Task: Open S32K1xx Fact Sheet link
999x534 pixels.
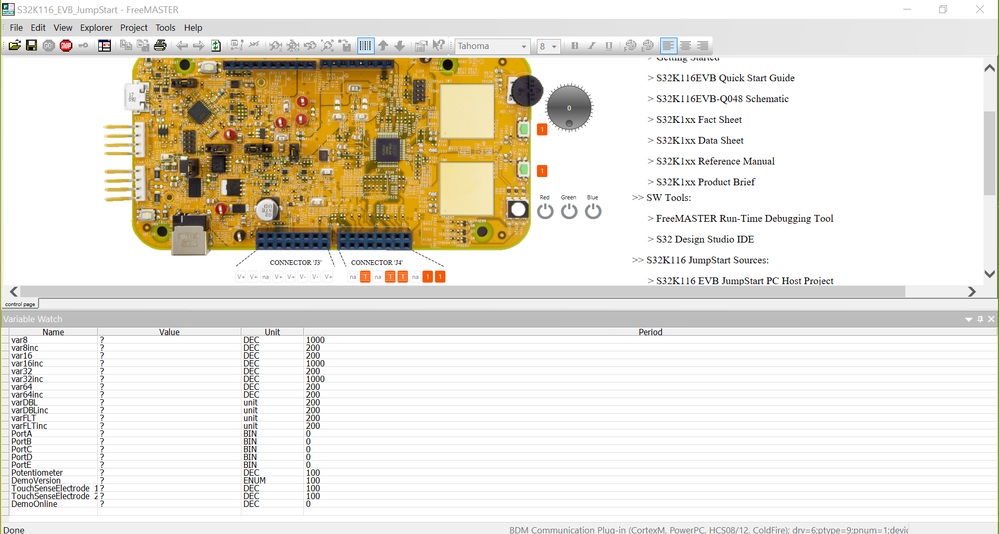Action: pyautogui.click(x=699, y=119)
